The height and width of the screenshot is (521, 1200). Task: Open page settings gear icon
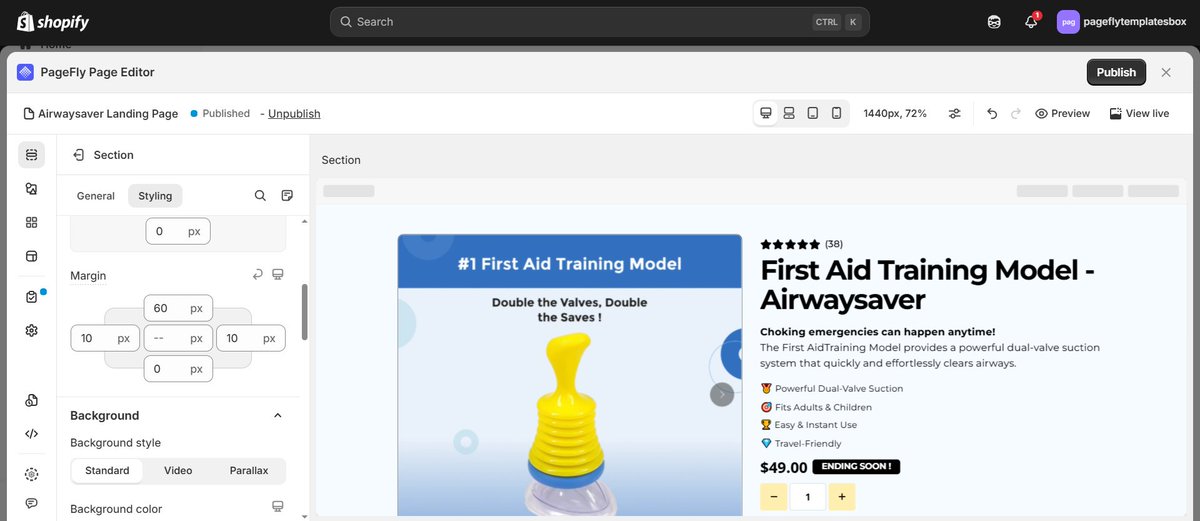[31, 330]
